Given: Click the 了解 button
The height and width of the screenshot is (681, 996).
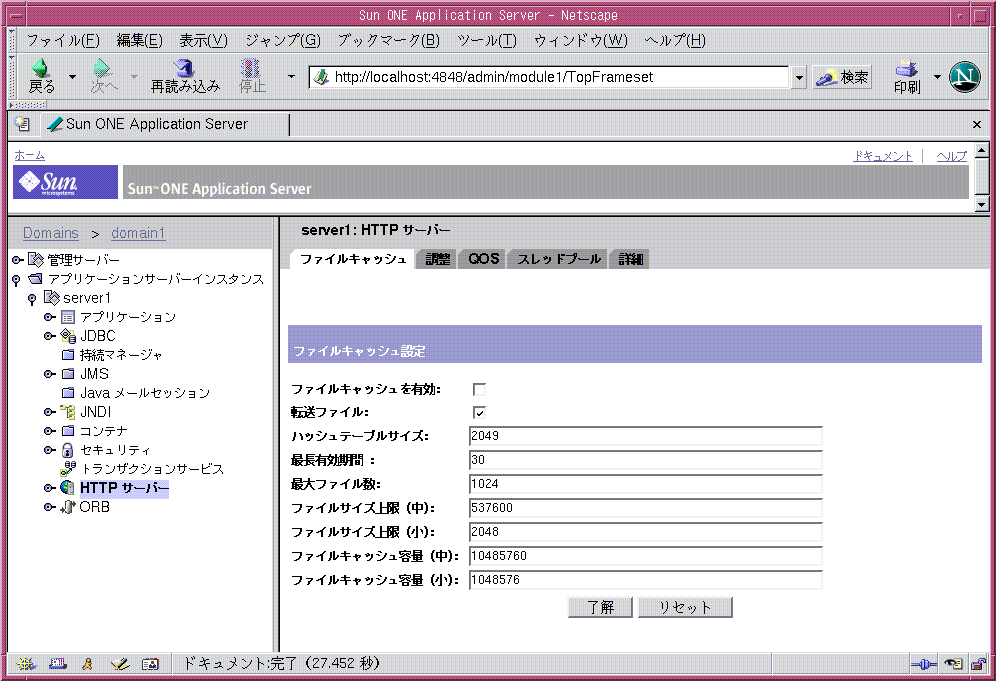Looking at the screenshot, I should 600,607.
